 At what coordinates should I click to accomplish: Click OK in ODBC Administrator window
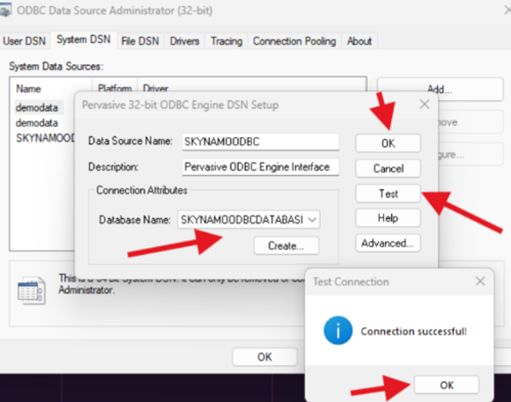tap(265, 357)
